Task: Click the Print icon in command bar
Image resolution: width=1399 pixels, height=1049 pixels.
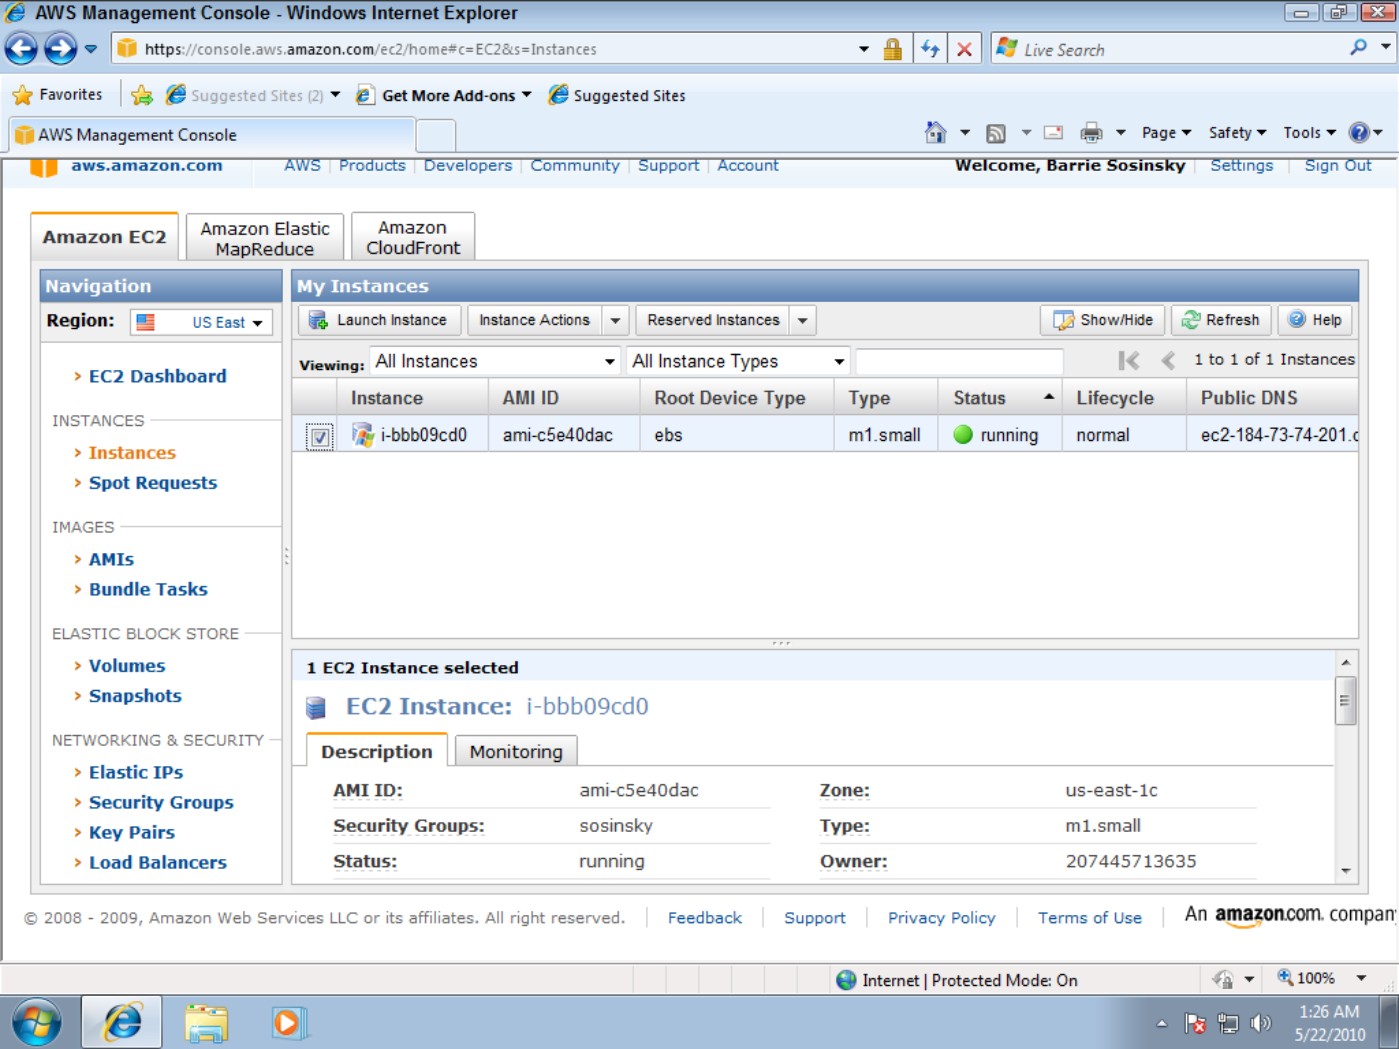Action: [1092, 132]
